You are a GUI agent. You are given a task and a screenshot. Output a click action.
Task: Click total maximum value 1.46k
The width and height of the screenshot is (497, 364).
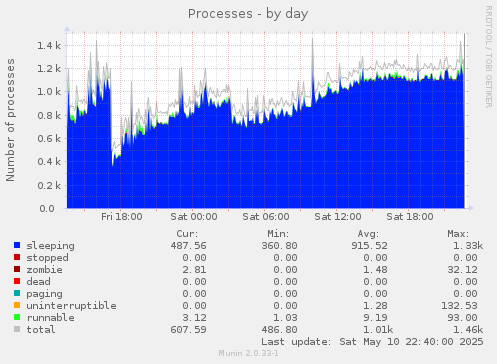[468, 330]
